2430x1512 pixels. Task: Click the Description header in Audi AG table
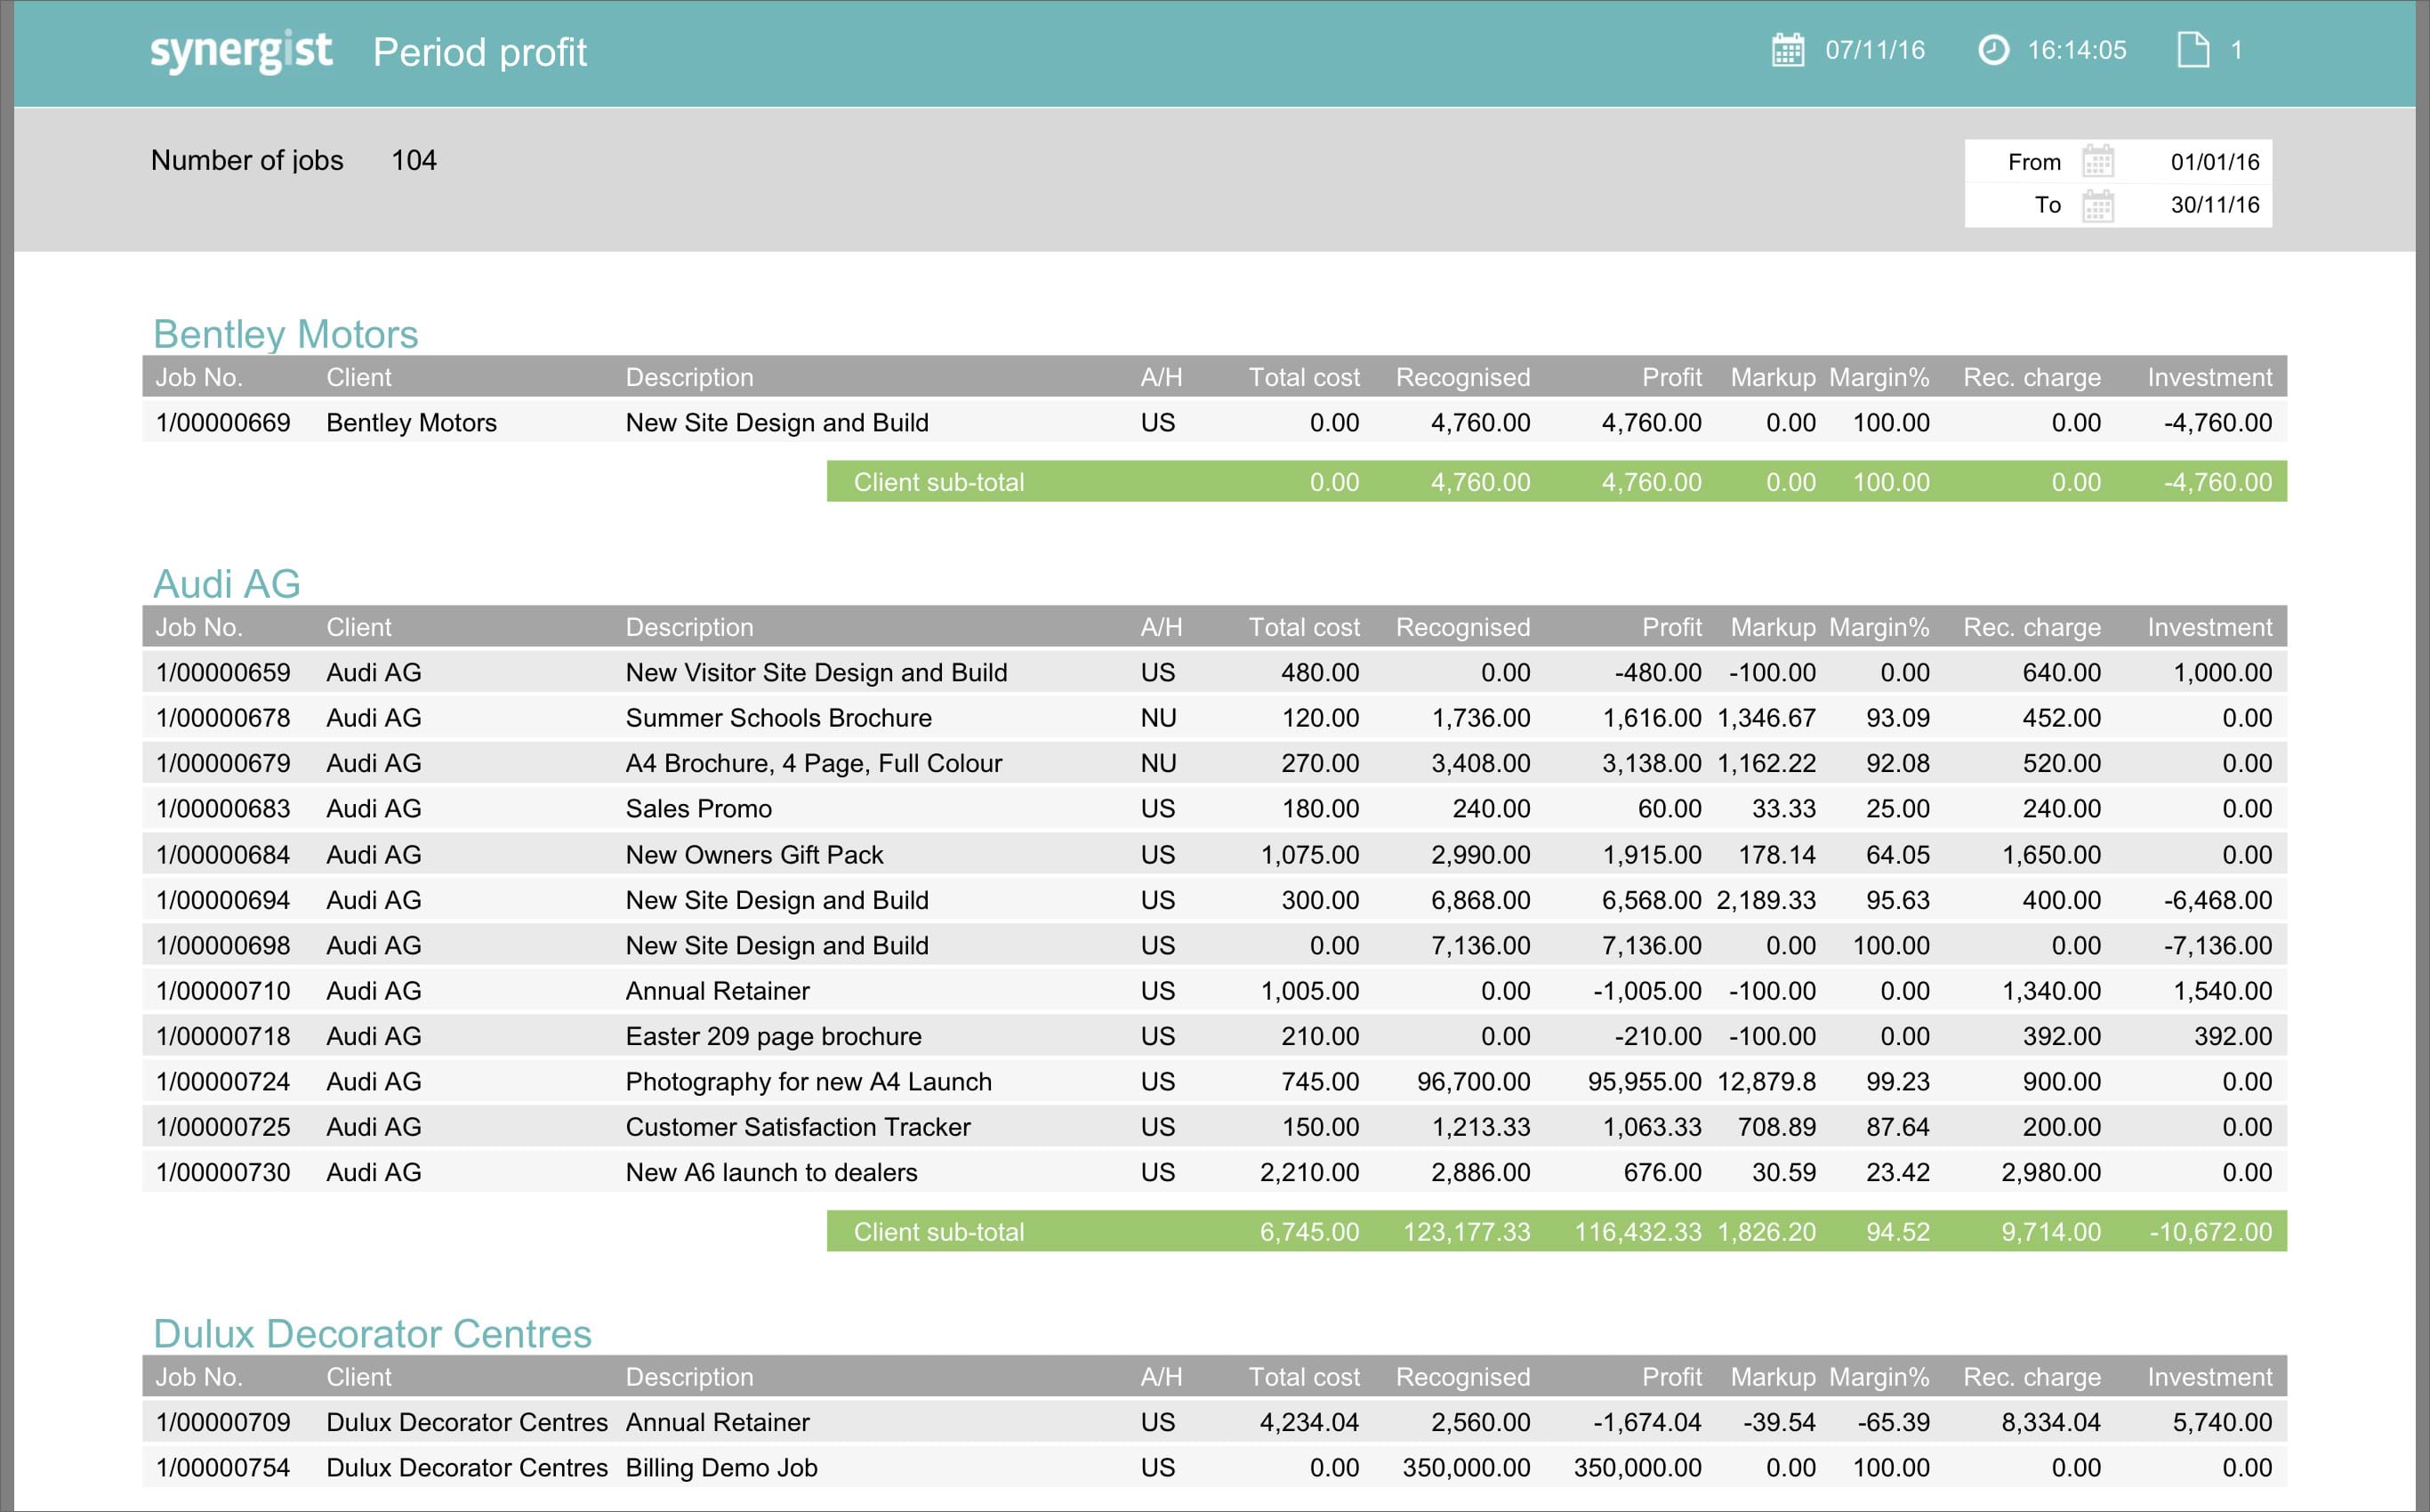[689, 627]
